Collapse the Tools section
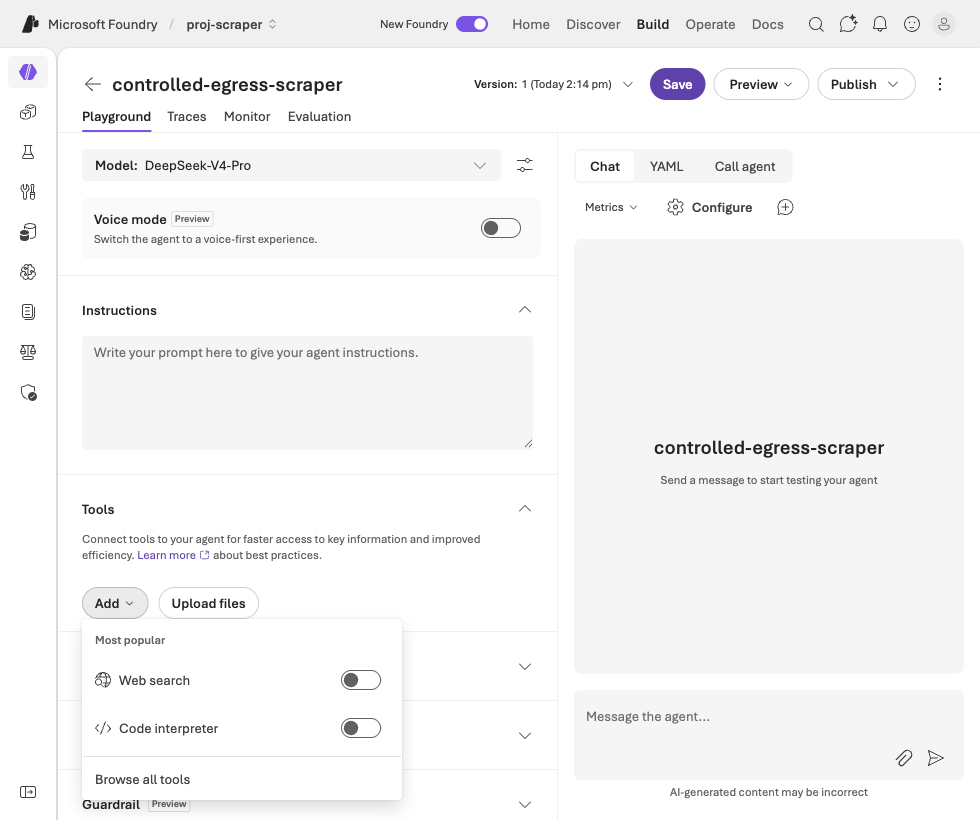Image resolution: width=980 pixels, height=820 pixels. (x=525, y=509)
